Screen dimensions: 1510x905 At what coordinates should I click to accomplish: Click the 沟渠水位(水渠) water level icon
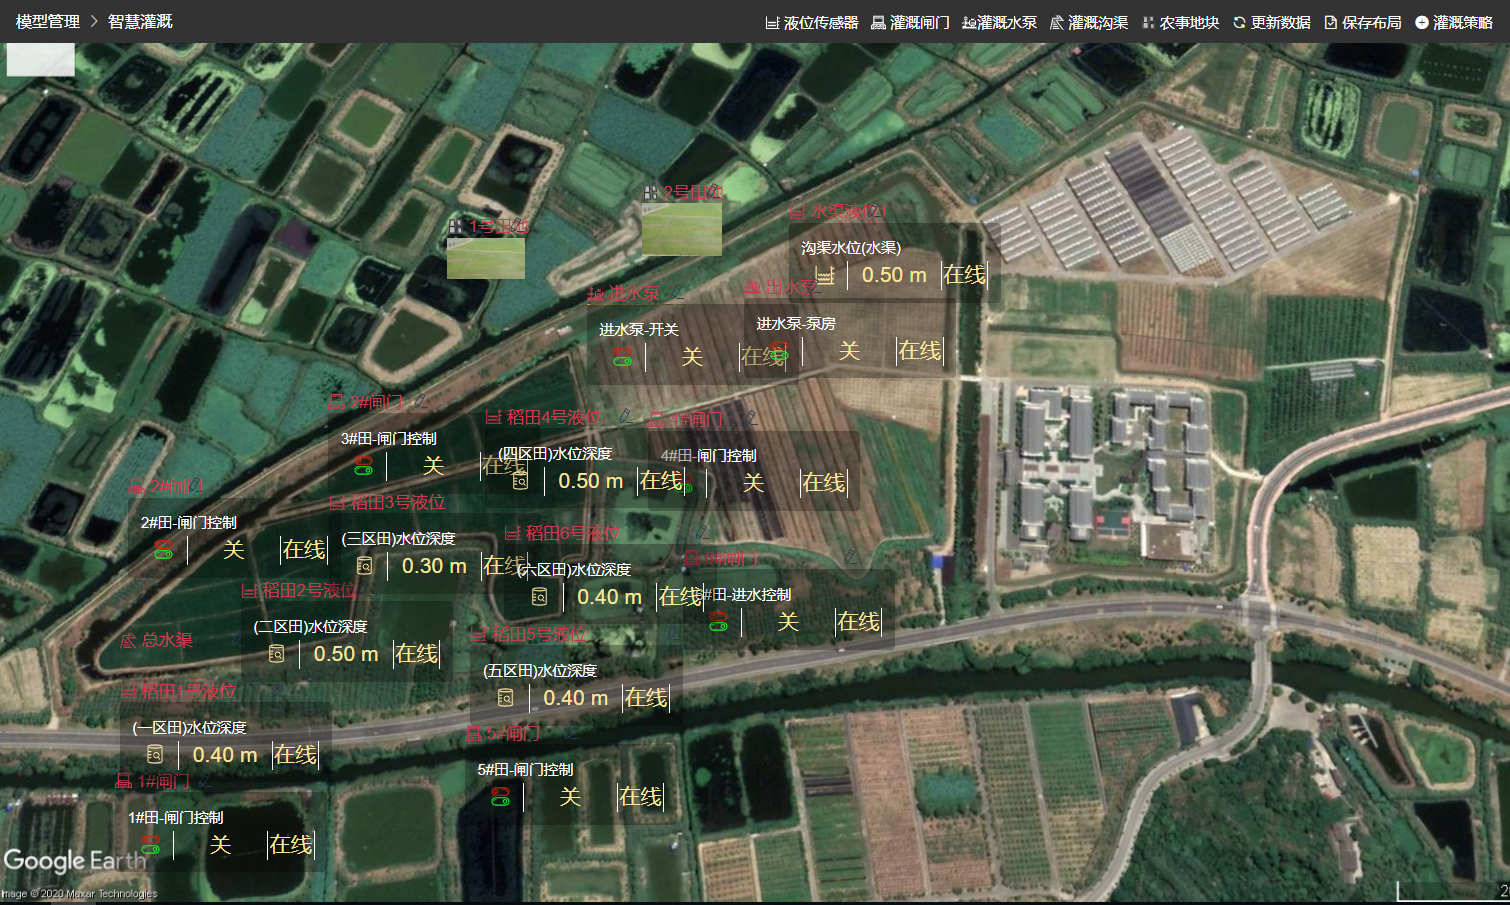(x=825, y=275)
